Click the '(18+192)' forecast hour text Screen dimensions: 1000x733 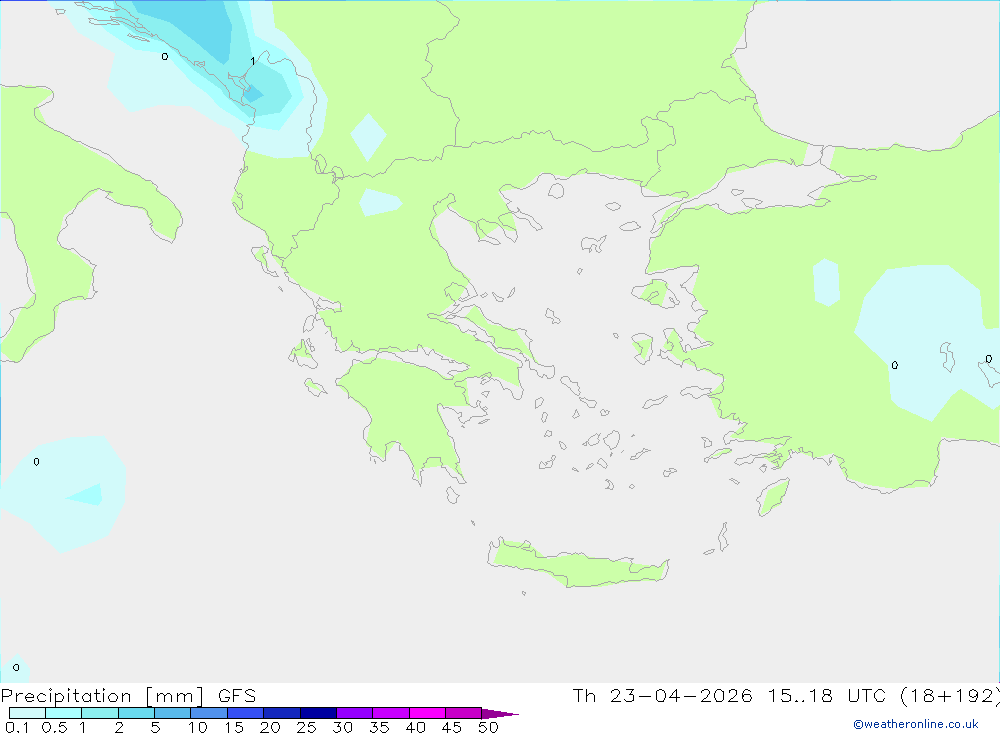tap(949, 696)
